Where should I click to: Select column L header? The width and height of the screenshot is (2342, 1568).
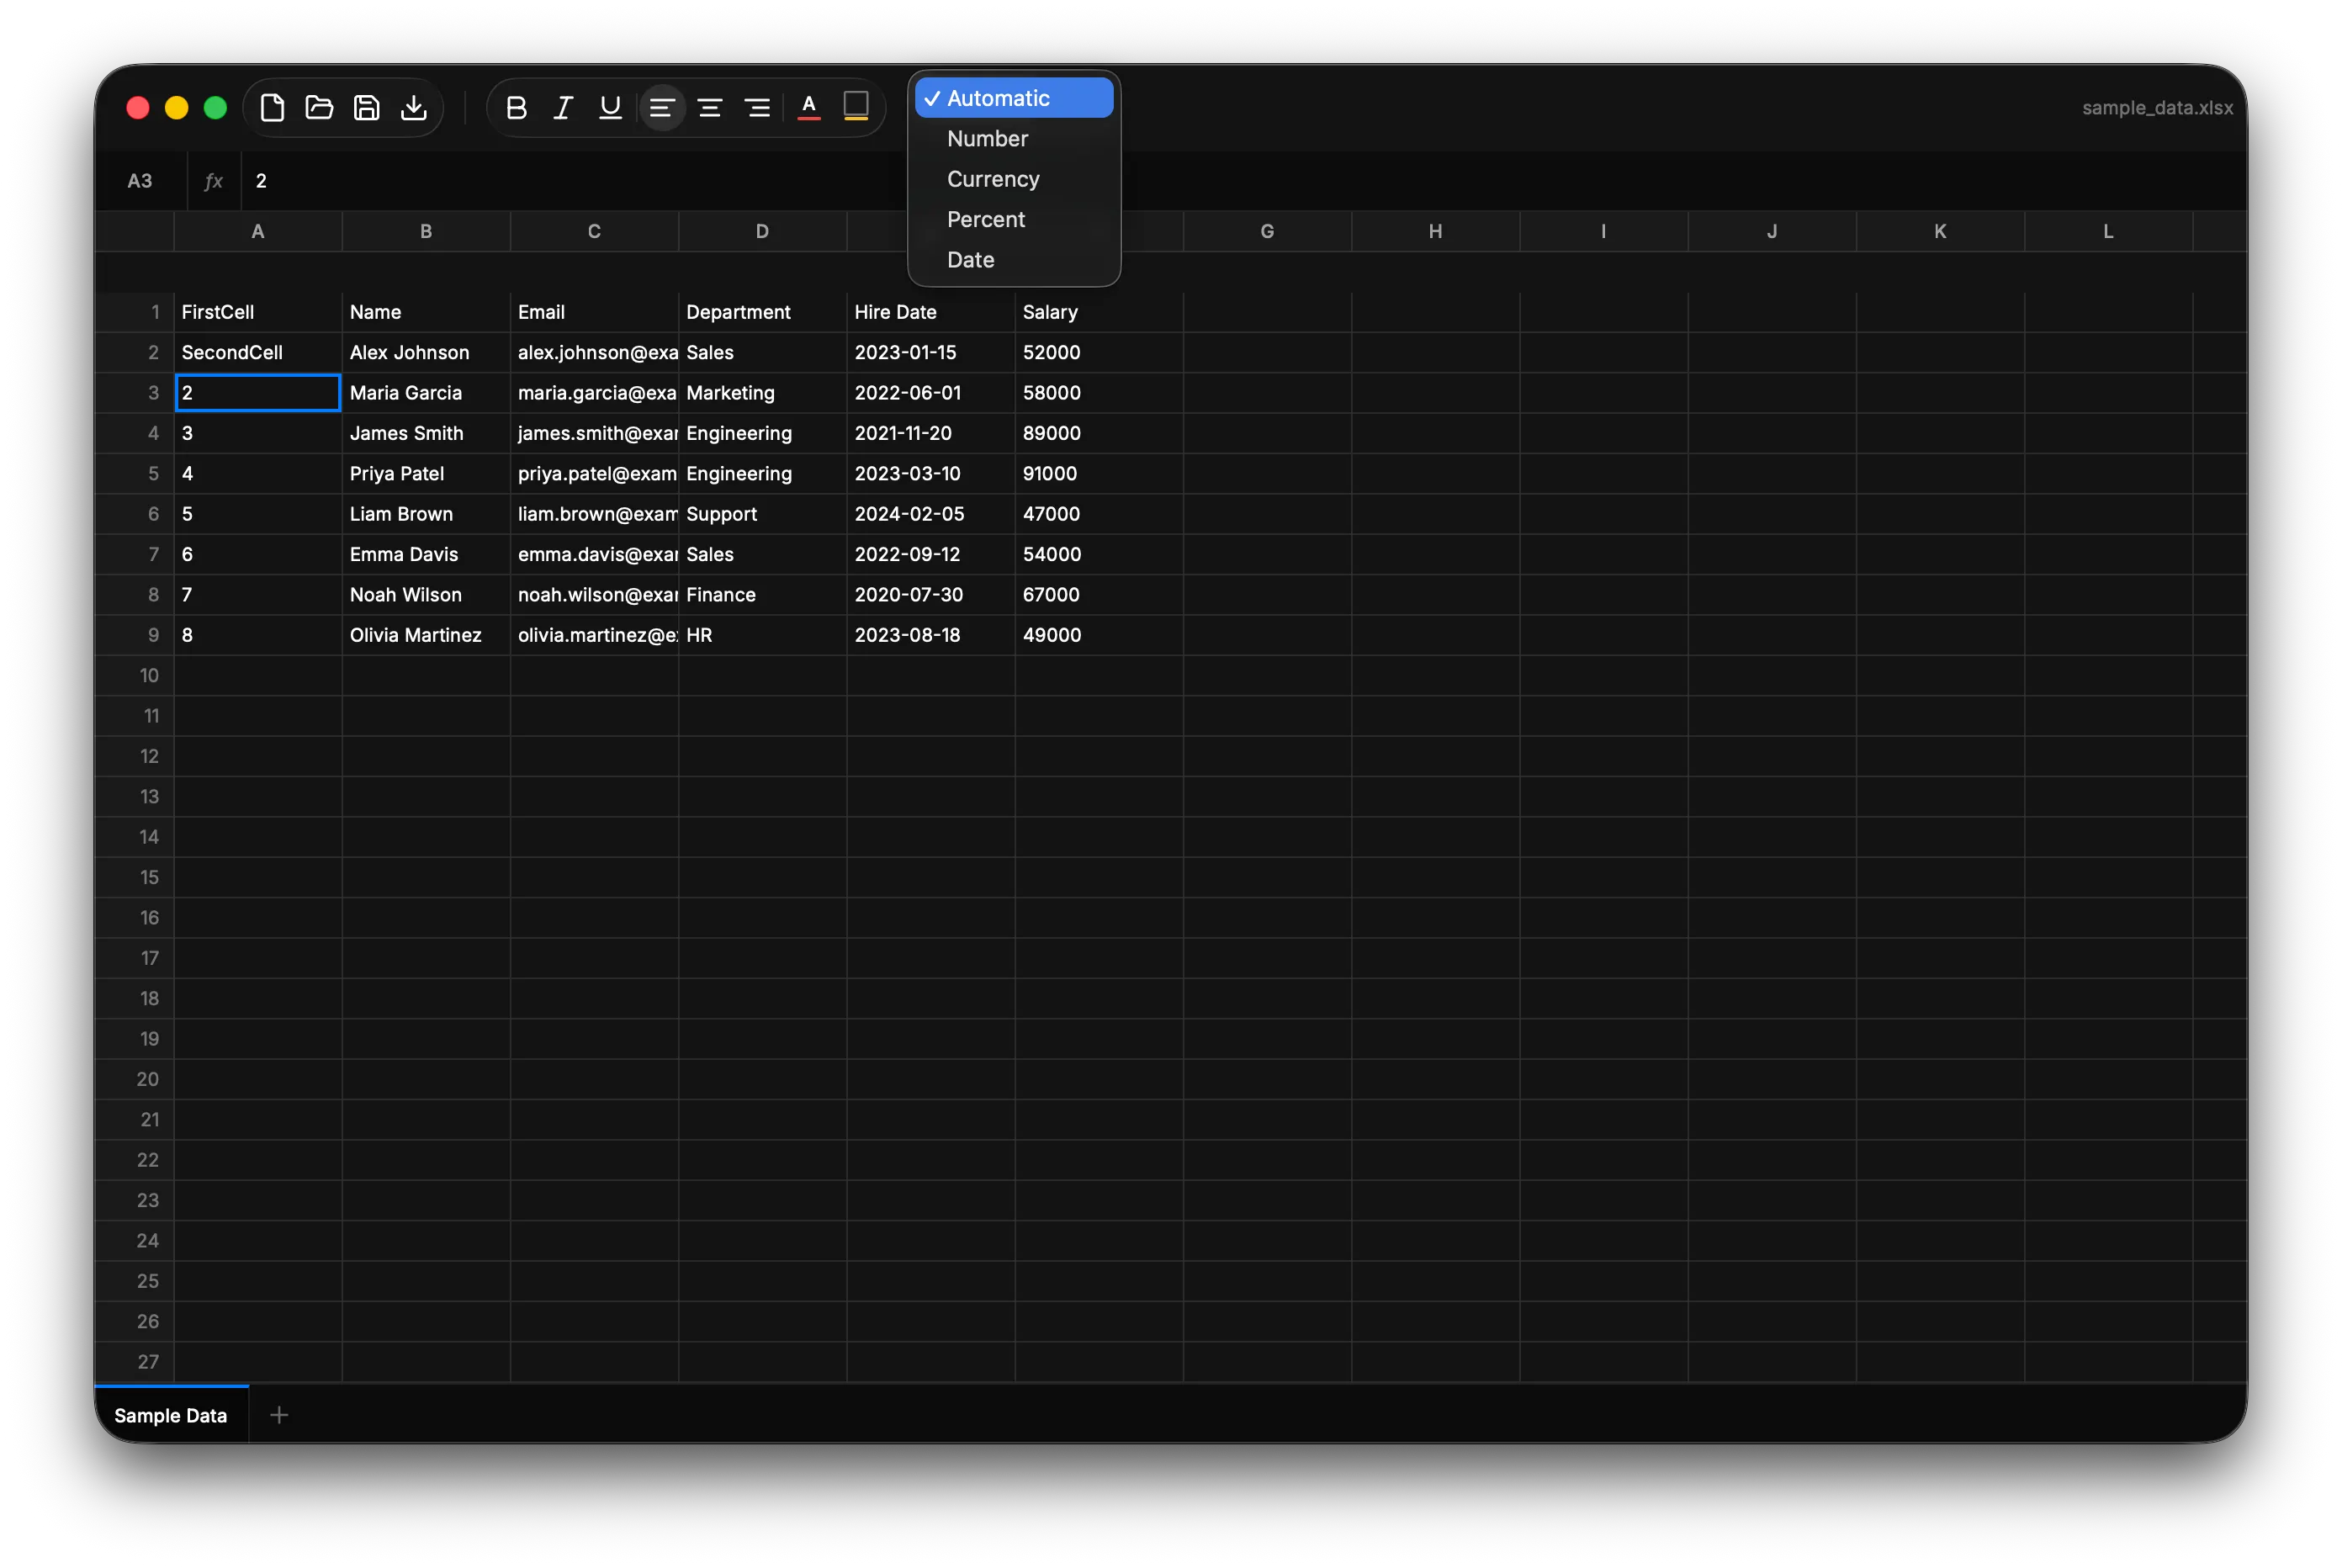pyautogui.click(x=2108, y=232)
